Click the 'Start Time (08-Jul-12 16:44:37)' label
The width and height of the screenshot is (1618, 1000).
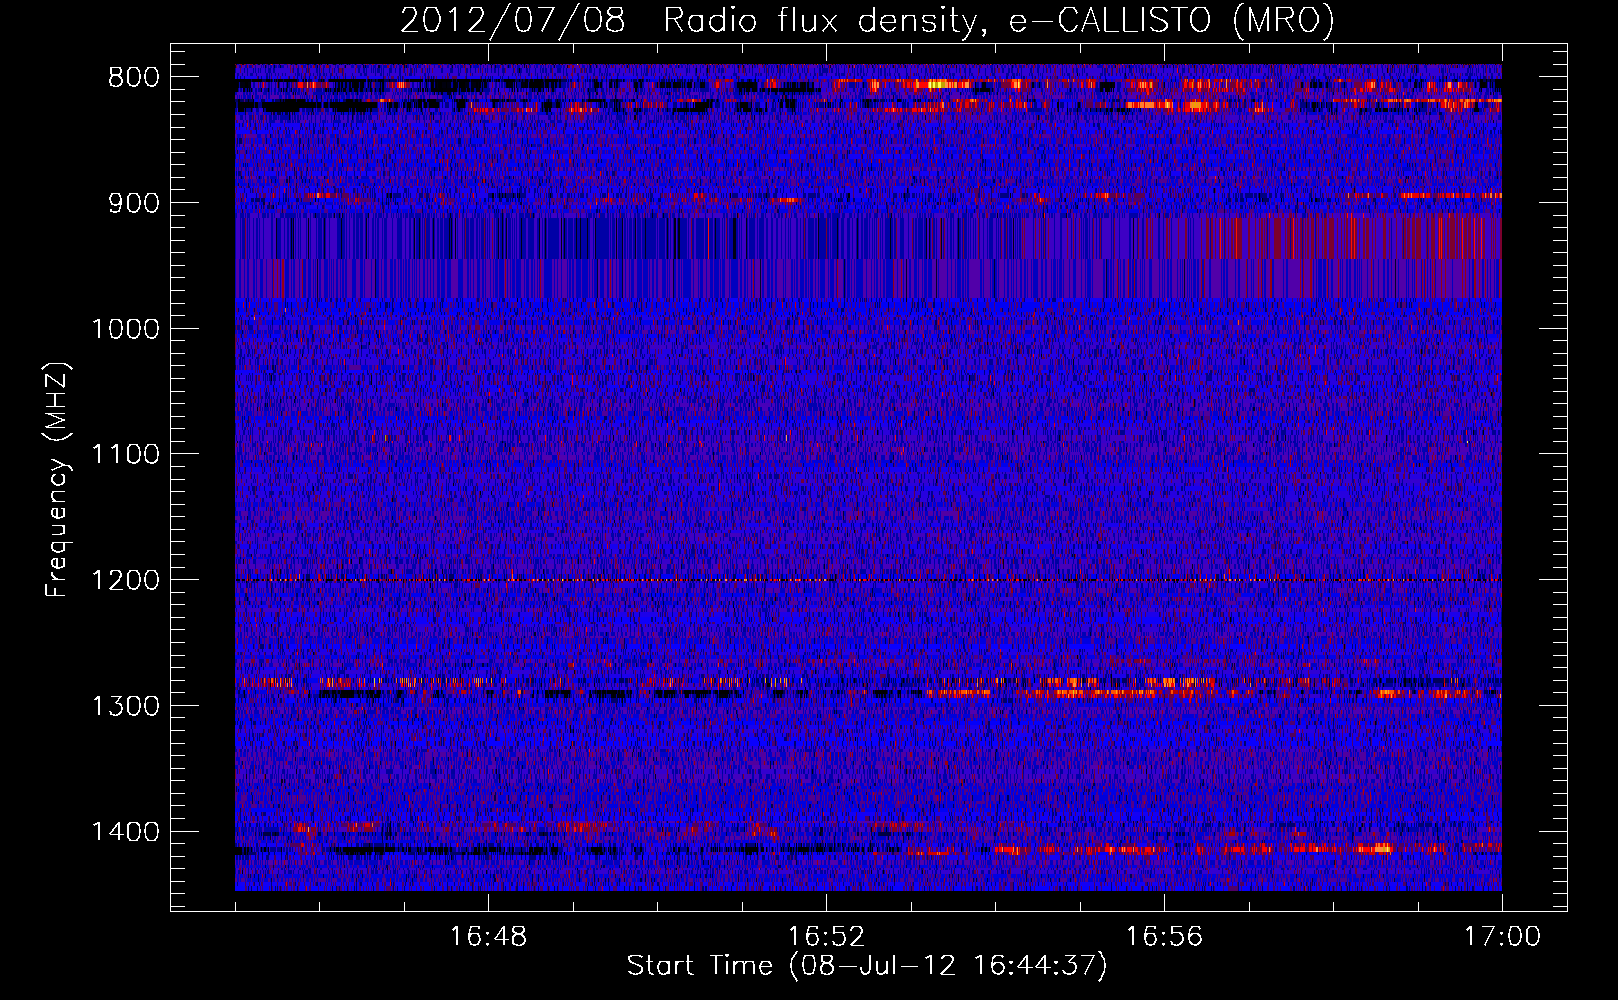click(x=867, y=966)
